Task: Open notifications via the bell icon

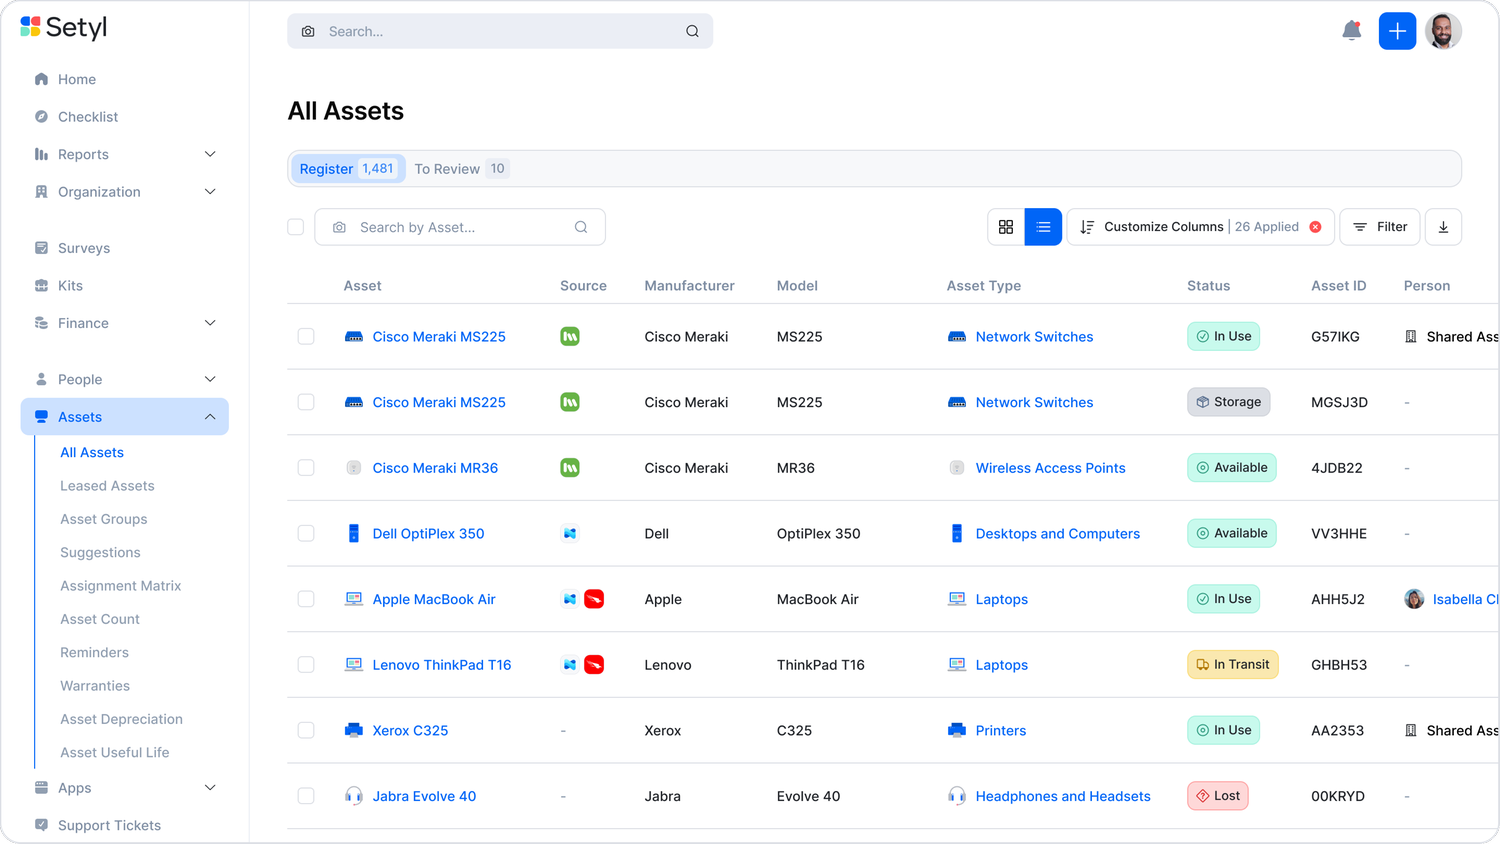Action: click(x=1351, y=31)
